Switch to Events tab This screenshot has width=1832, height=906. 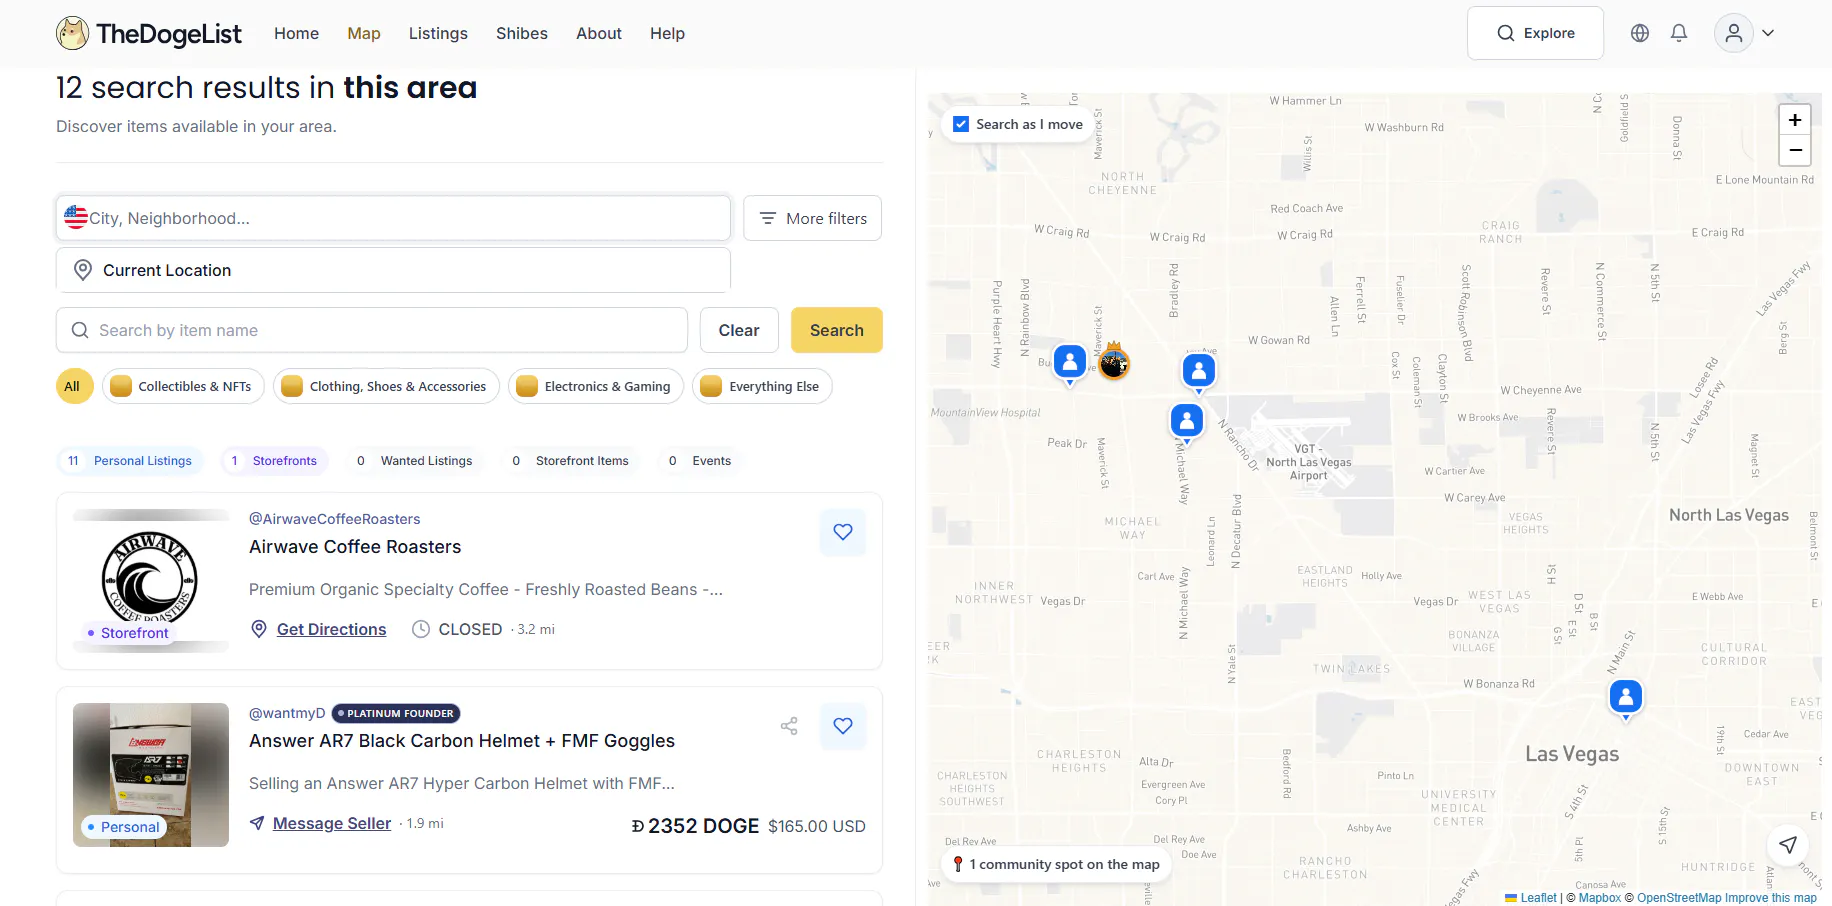[700, 461]
